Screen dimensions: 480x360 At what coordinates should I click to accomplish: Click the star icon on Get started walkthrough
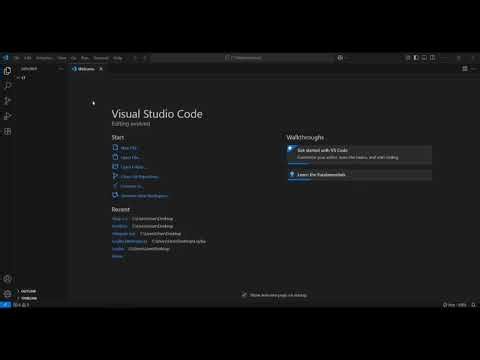pyautogui.click(x=291, y=149)
